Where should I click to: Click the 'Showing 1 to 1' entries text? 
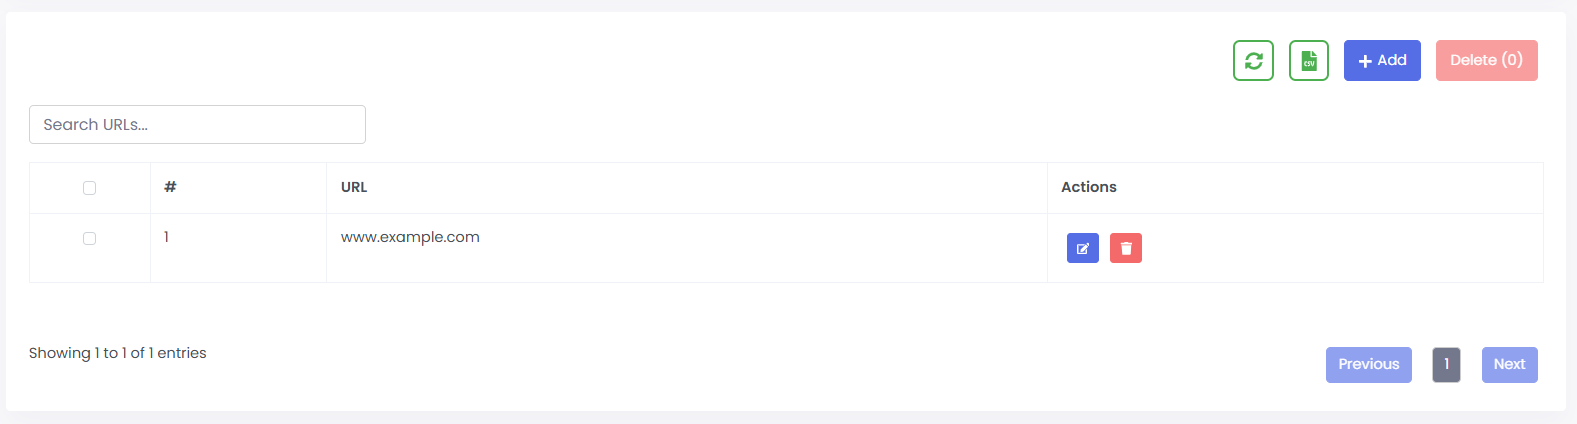(x=118, y=353)
